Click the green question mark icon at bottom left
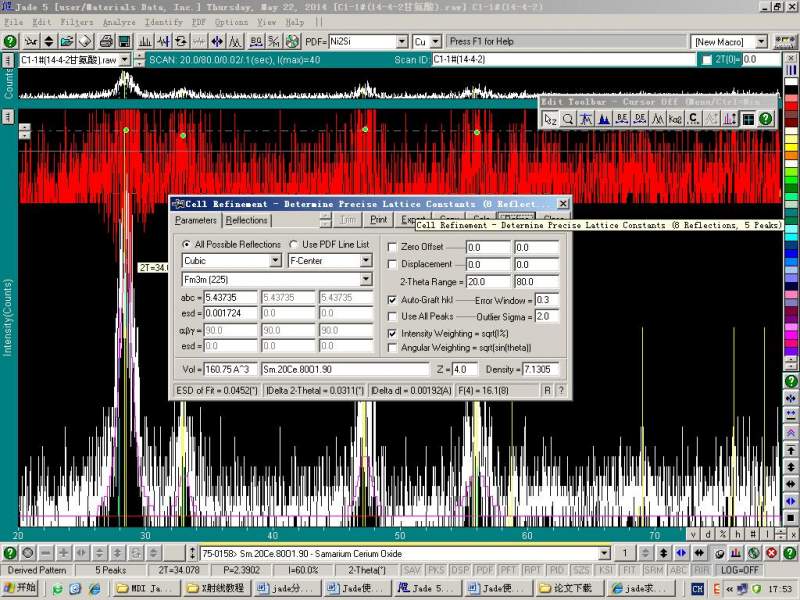This screenshot has width=800, height=600. (9, 553)
